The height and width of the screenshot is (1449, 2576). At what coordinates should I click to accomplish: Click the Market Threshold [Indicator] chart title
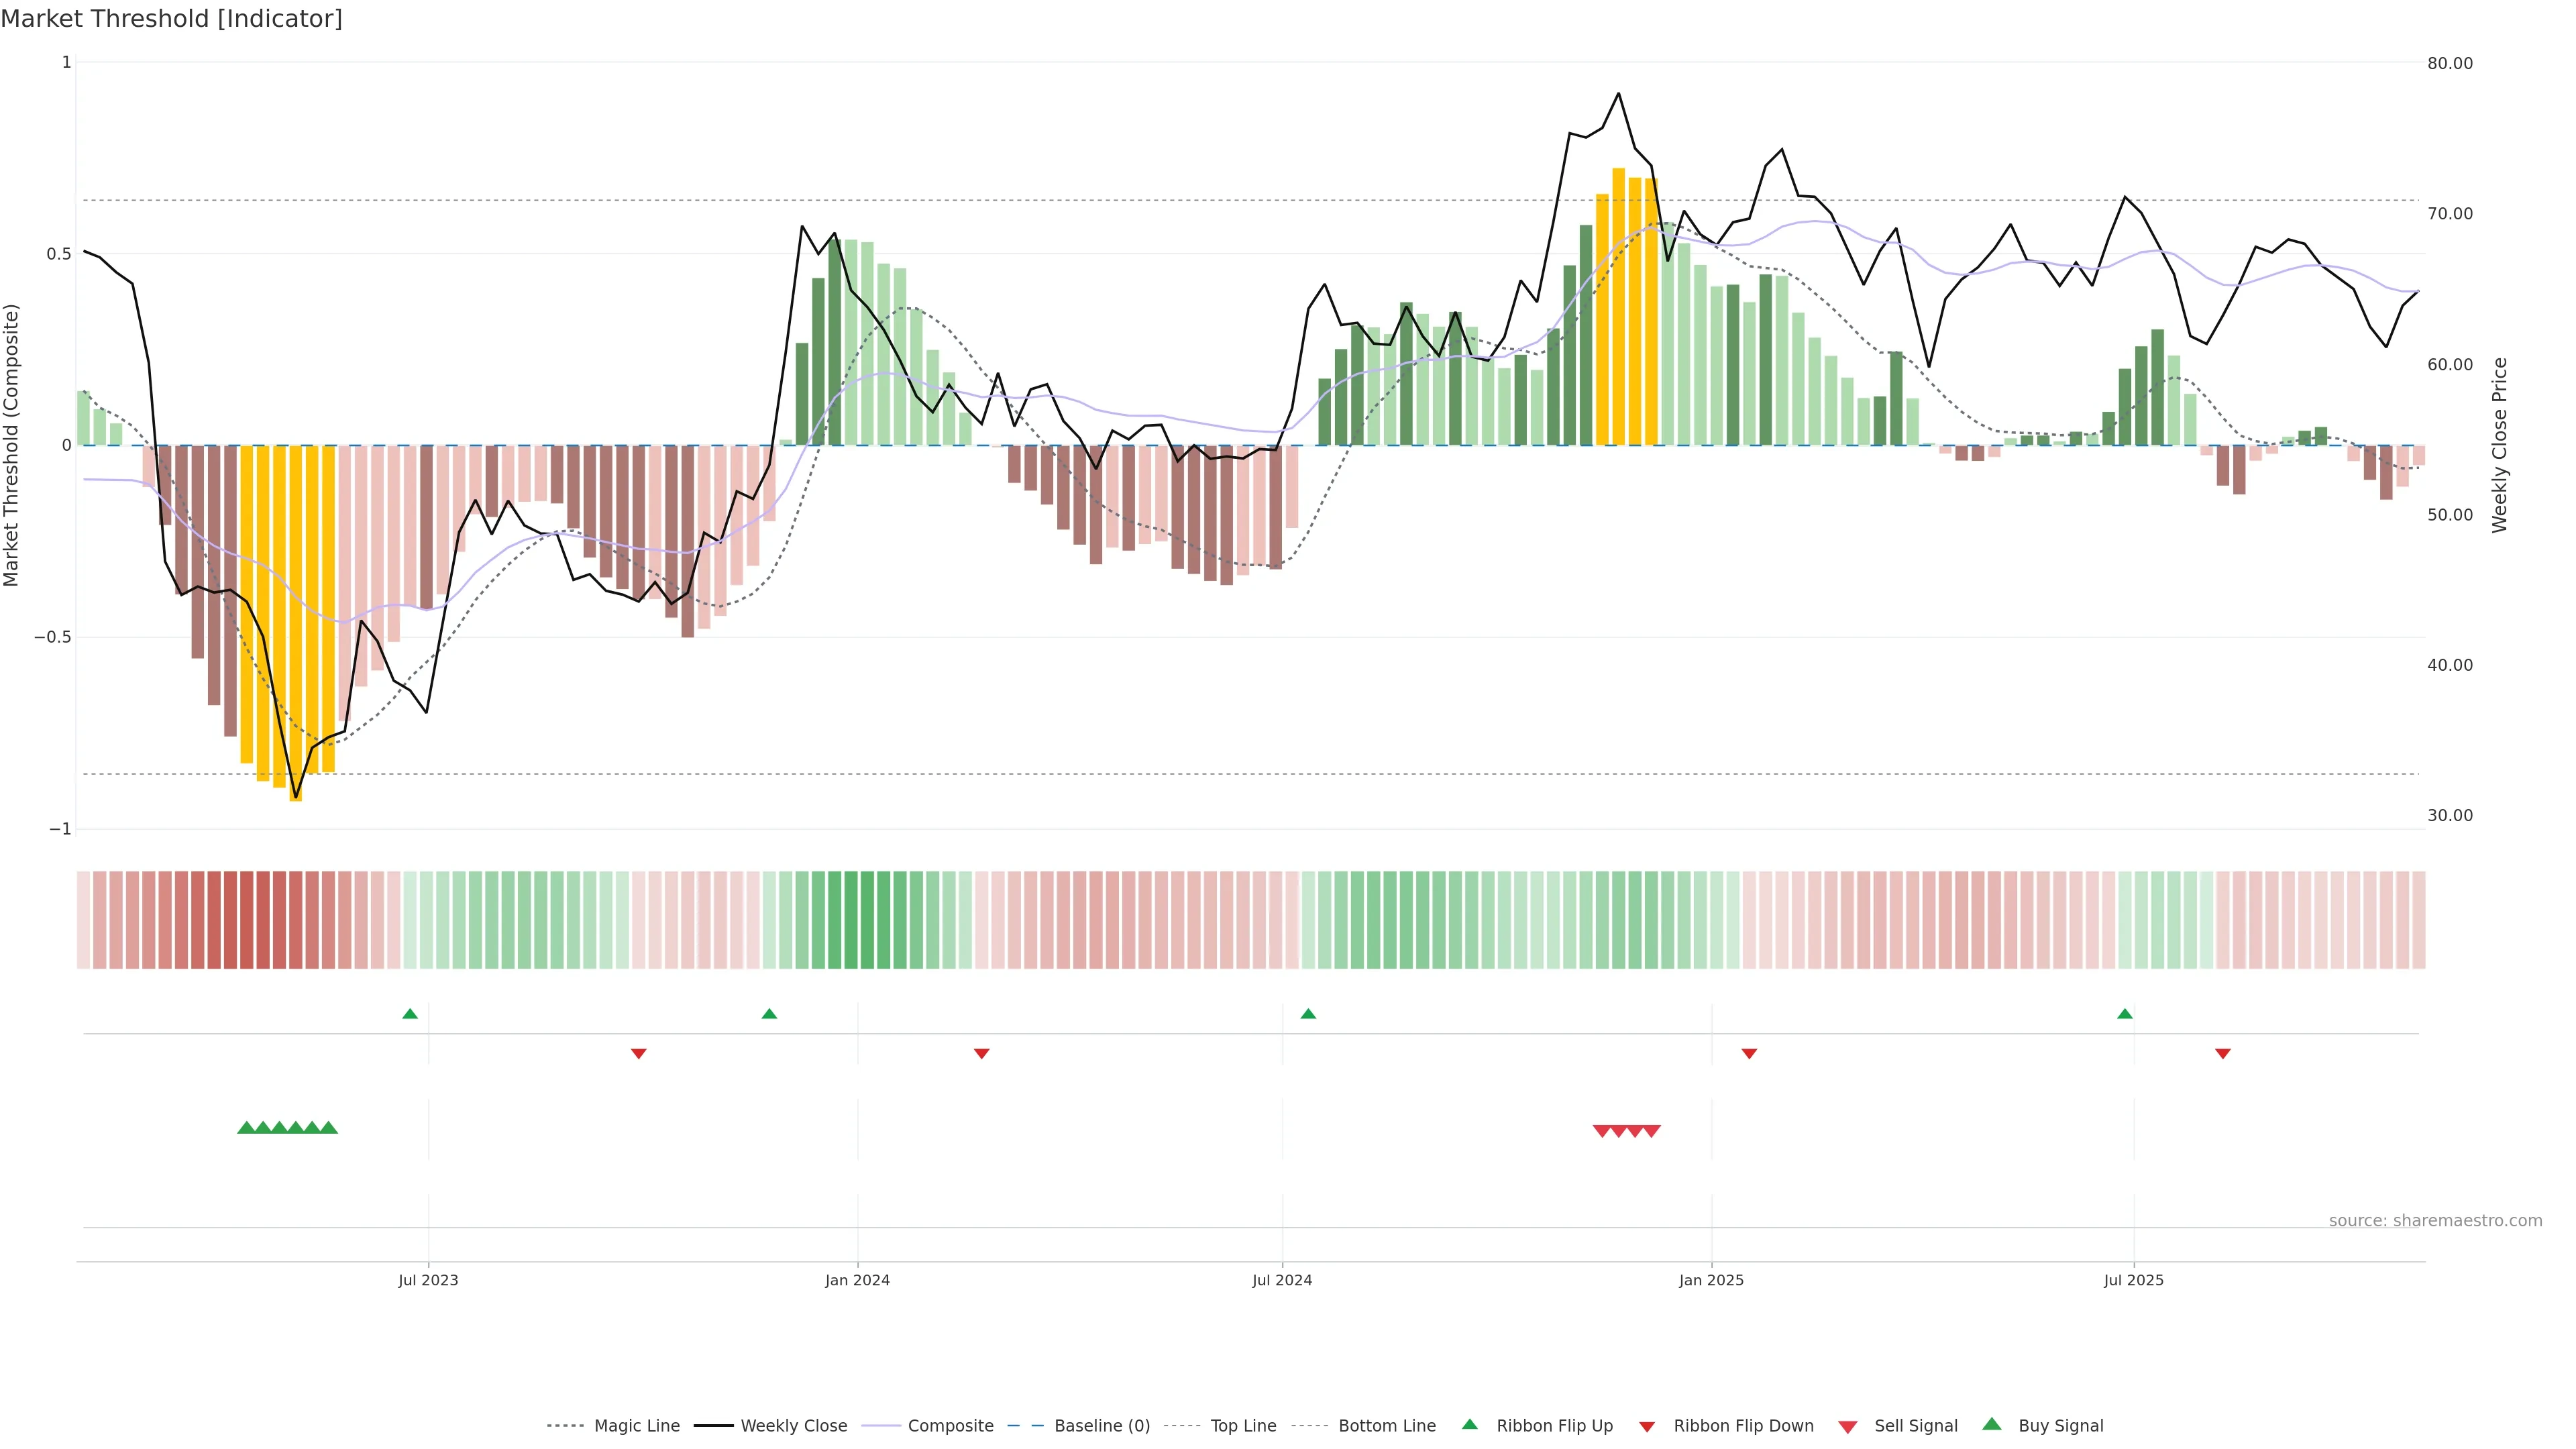point(171,19)
